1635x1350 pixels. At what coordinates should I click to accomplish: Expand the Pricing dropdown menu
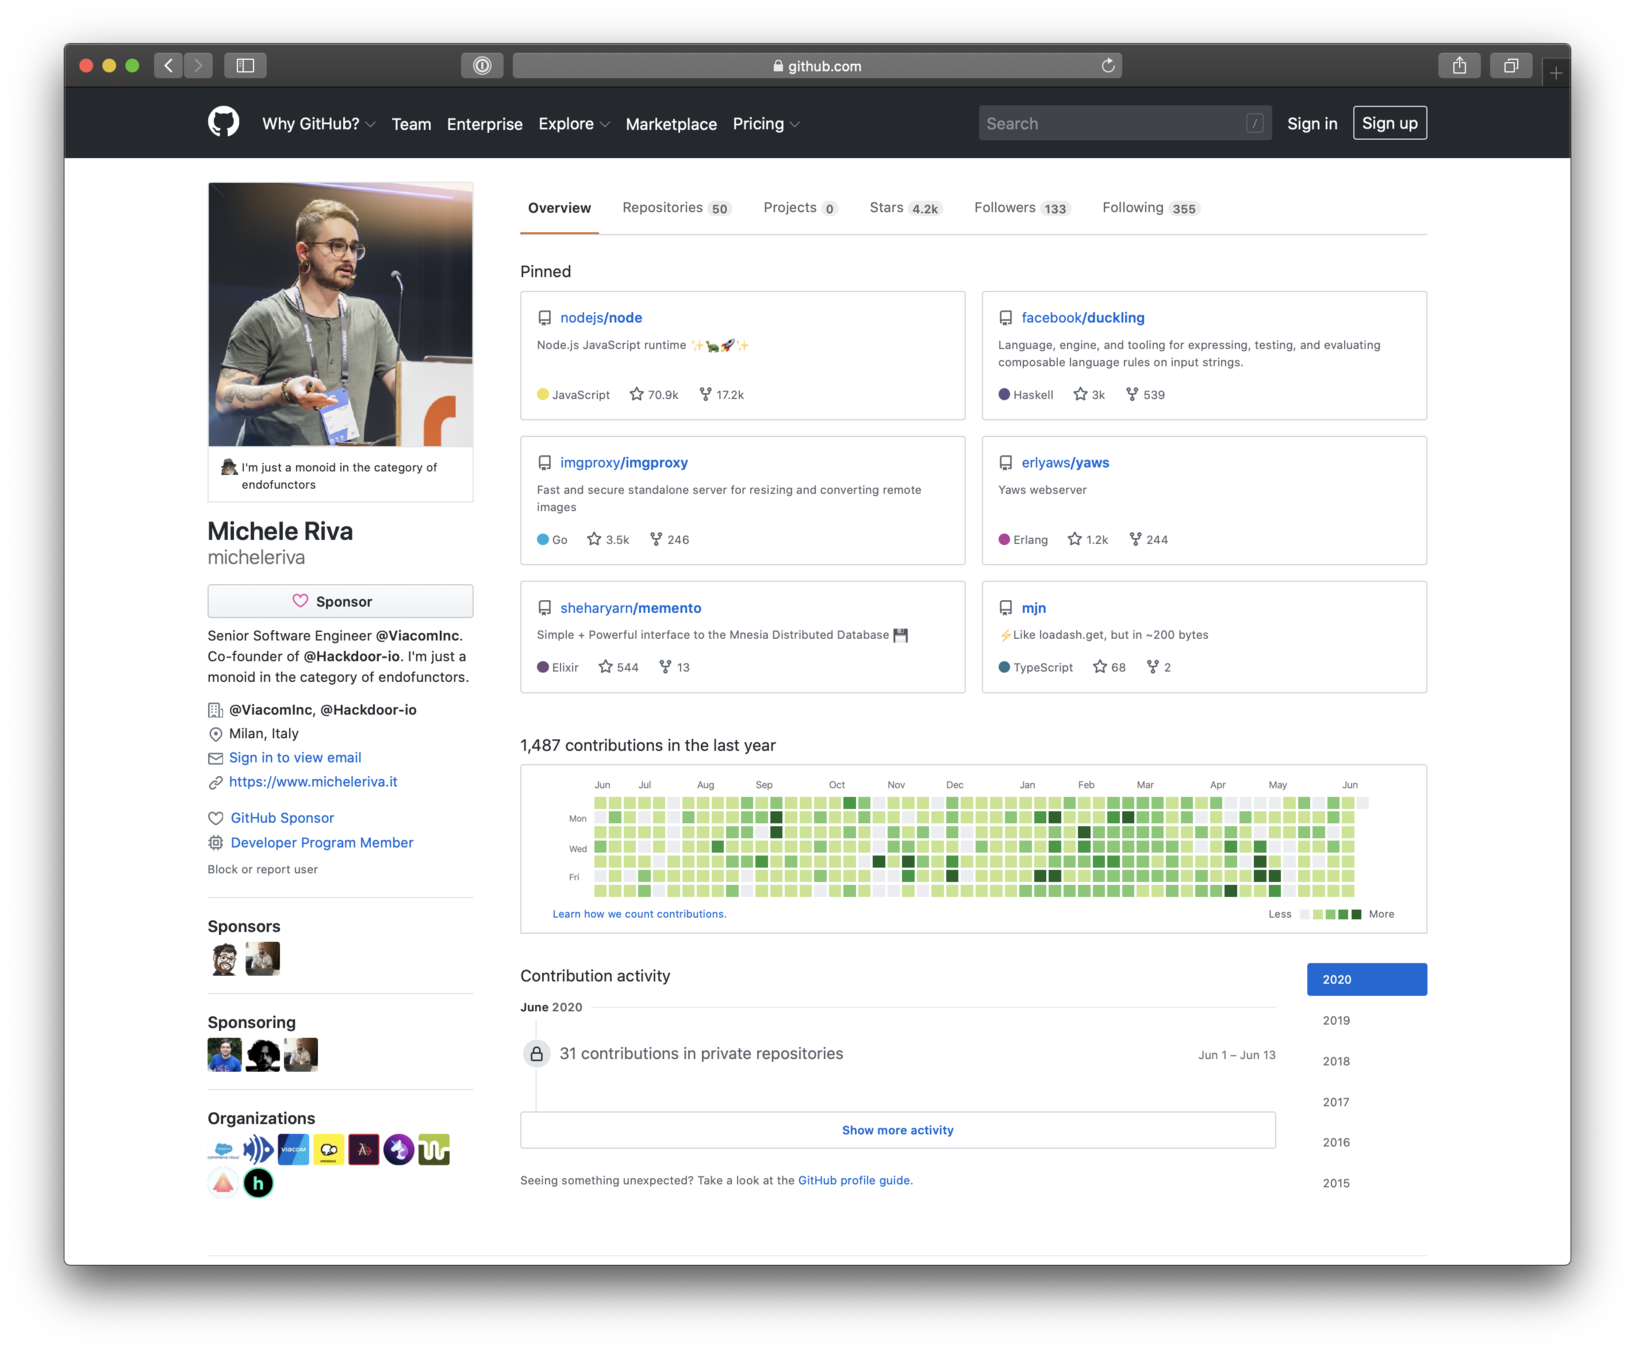766,124
